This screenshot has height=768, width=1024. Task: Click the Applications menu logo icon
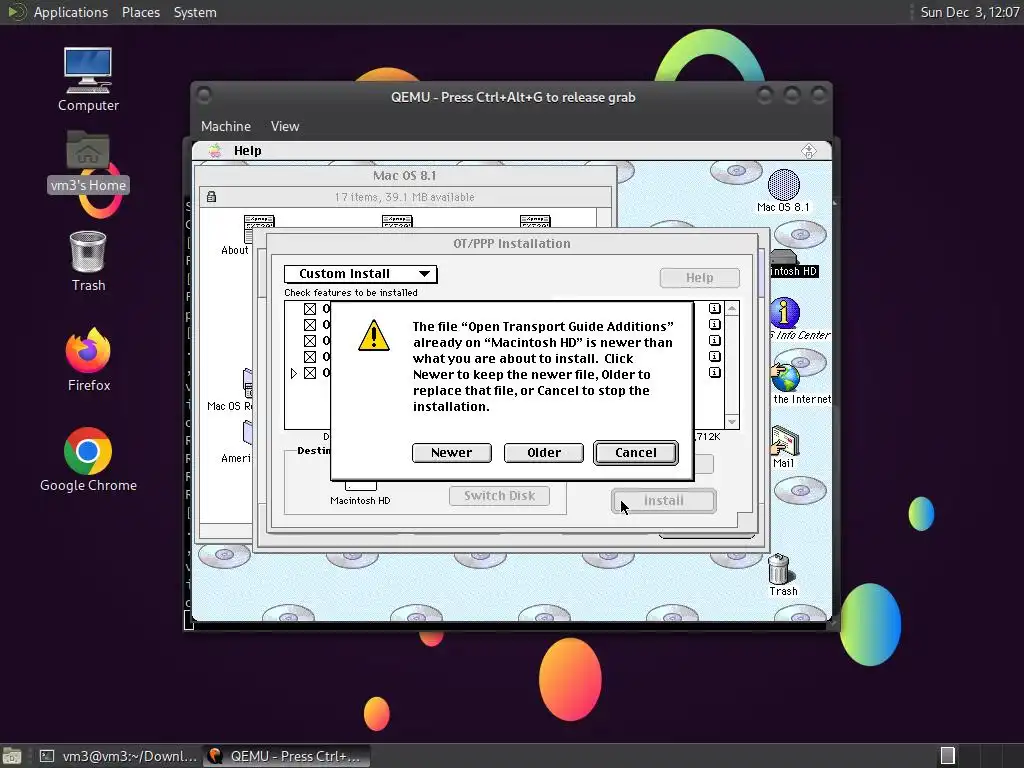(16, 12)
